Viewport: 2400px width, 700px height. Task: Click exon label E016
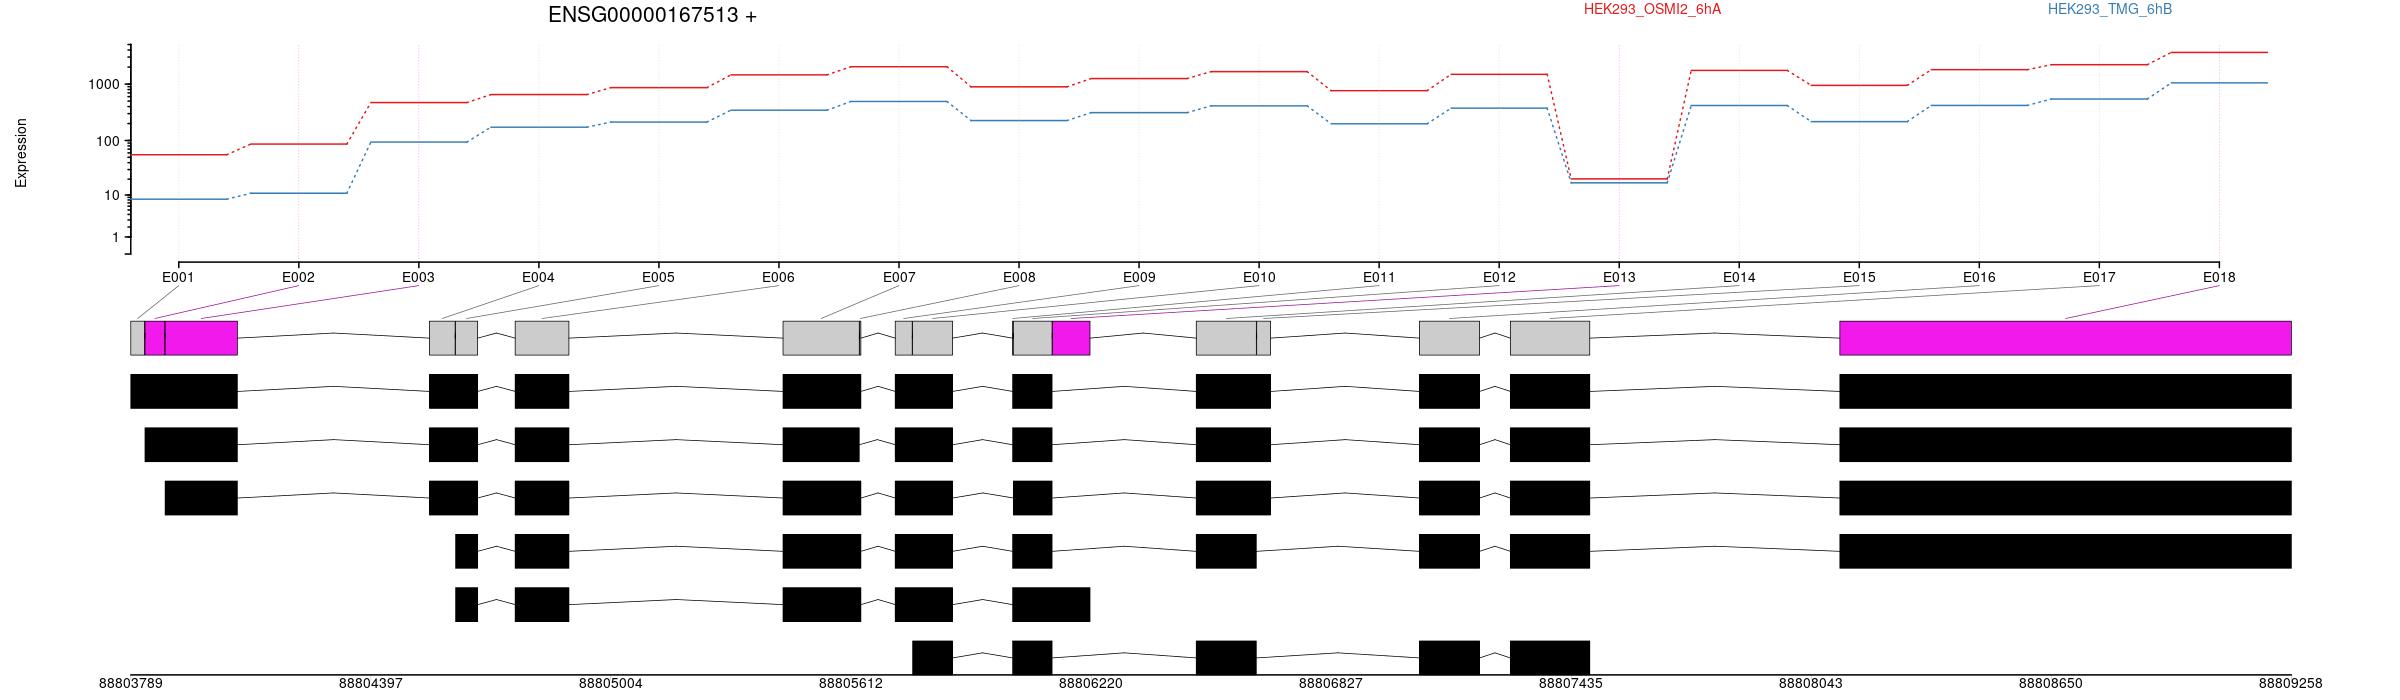tap(1979, 277)
